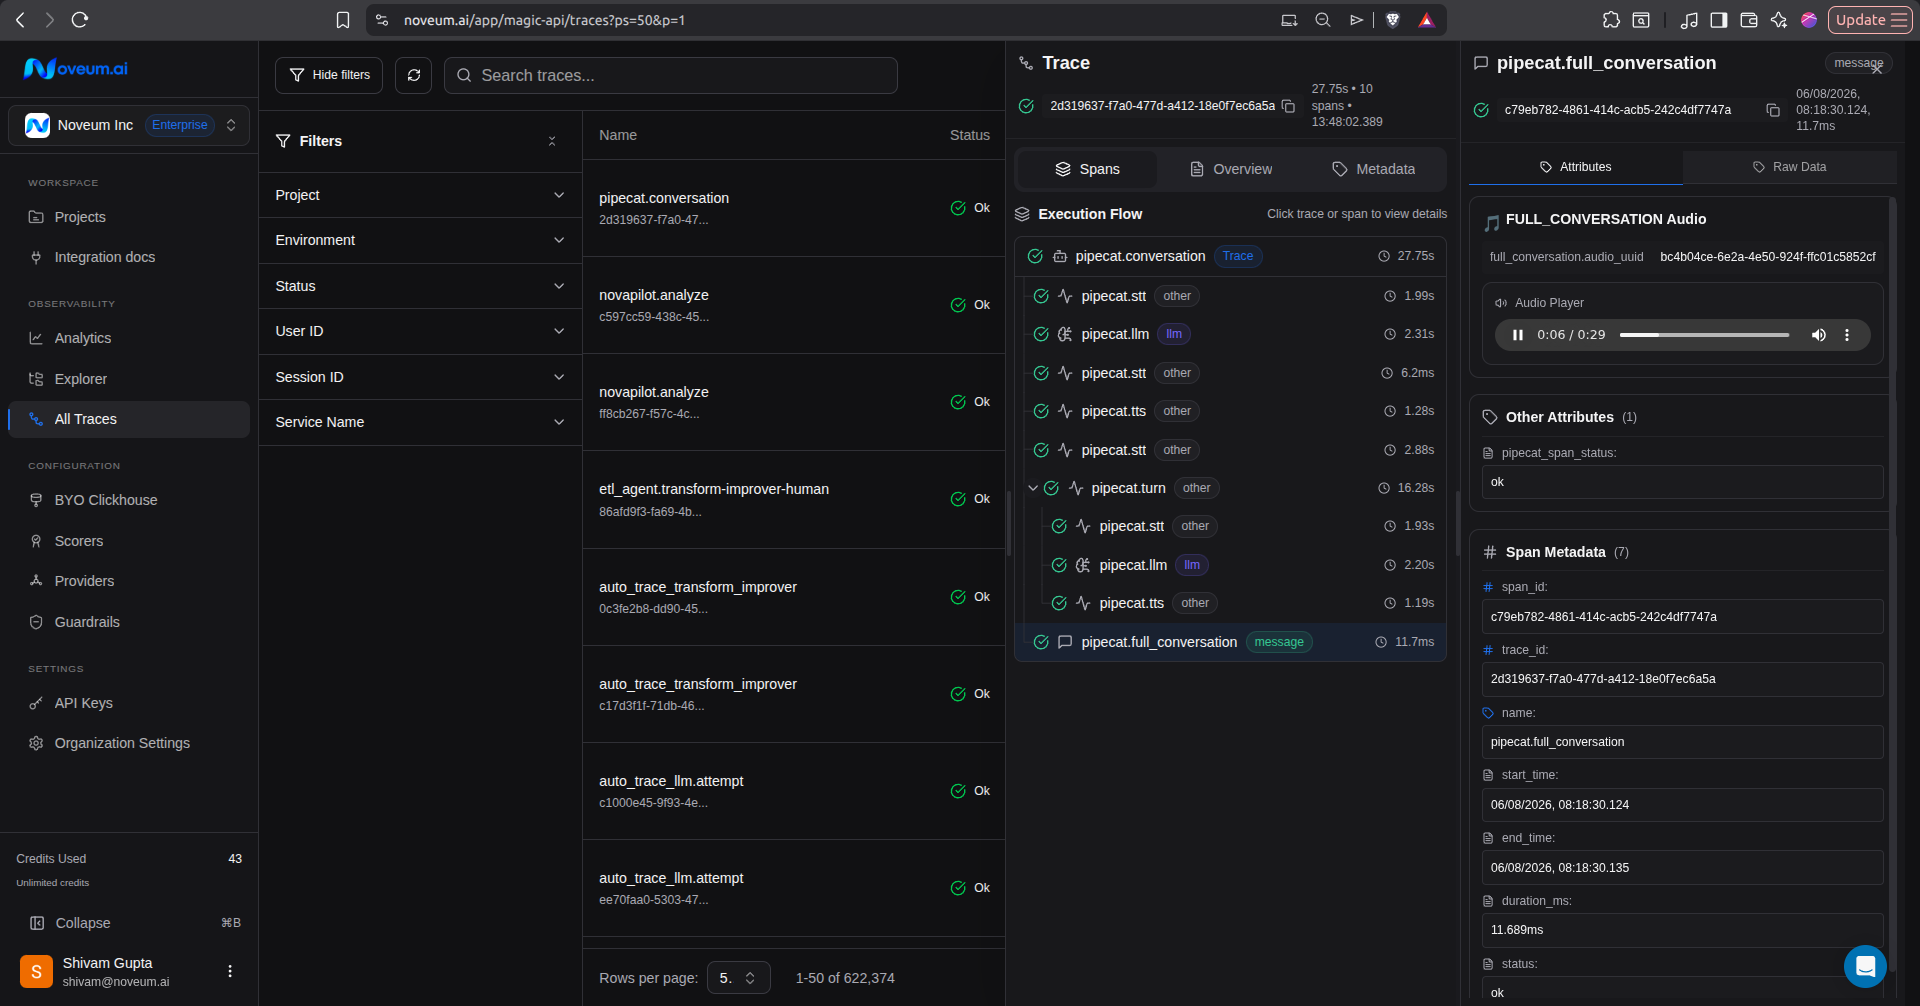
Task: Select pipecat.tts span of 1.19s
Action: point(1230,603)
